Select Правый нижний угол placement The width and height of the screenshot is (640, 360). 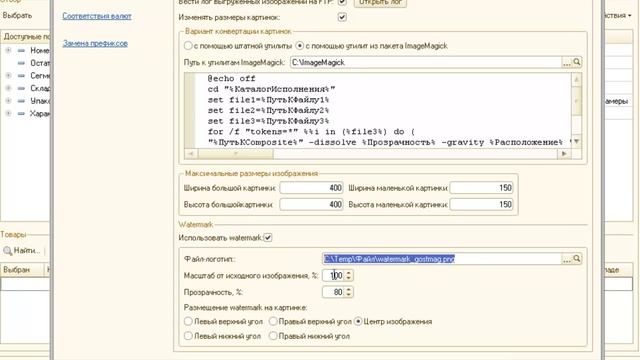273,336
